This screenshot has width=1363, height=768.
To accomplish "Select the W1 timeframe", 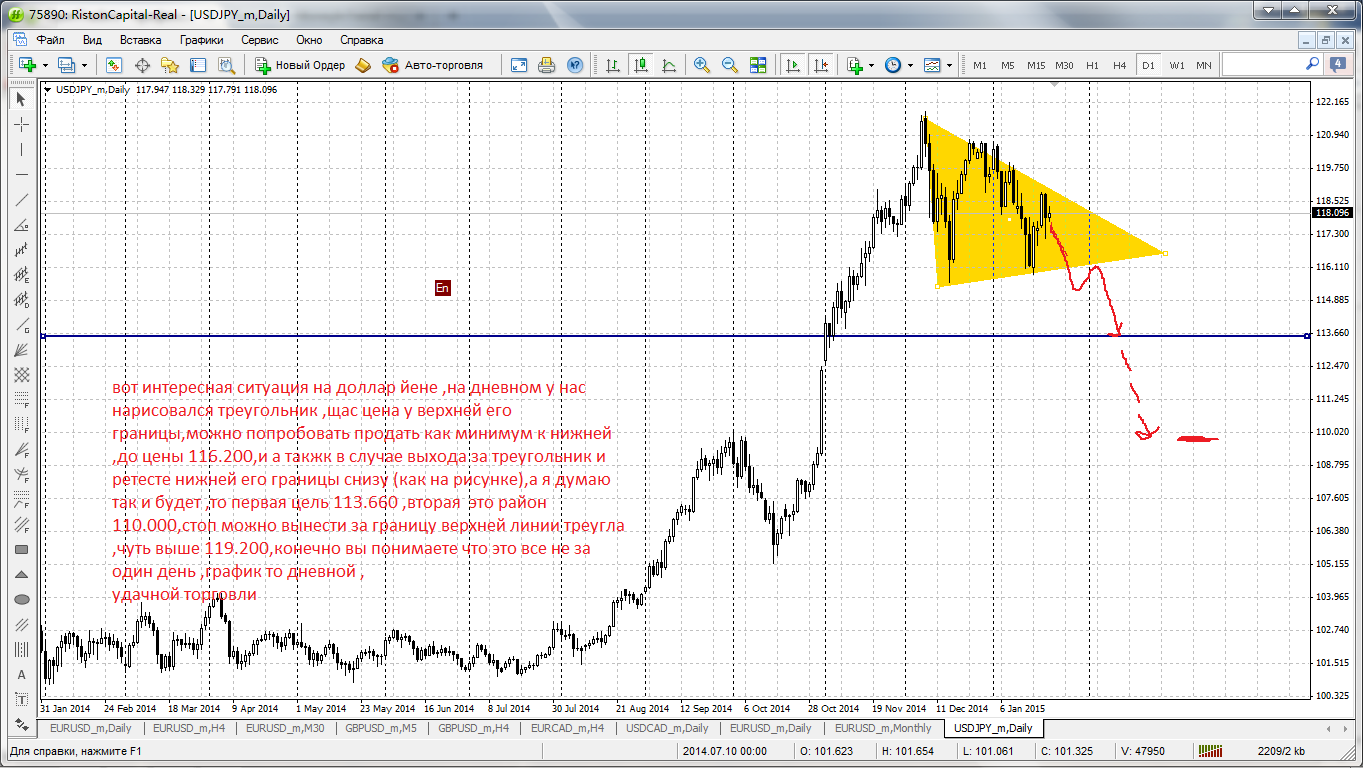I will click(1177, 65).
